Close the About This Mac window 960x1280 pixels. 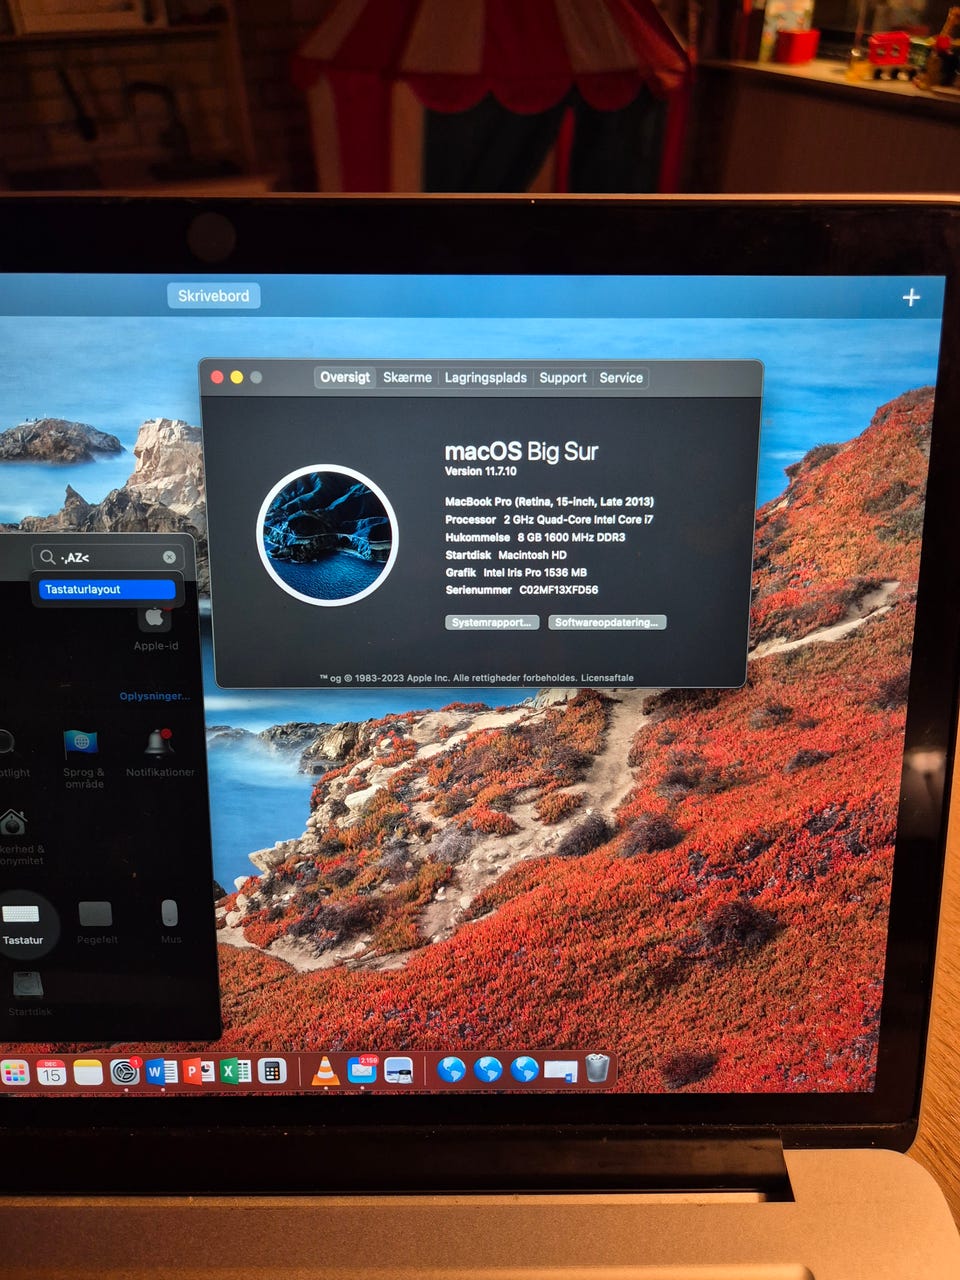(x=217, y=377)
